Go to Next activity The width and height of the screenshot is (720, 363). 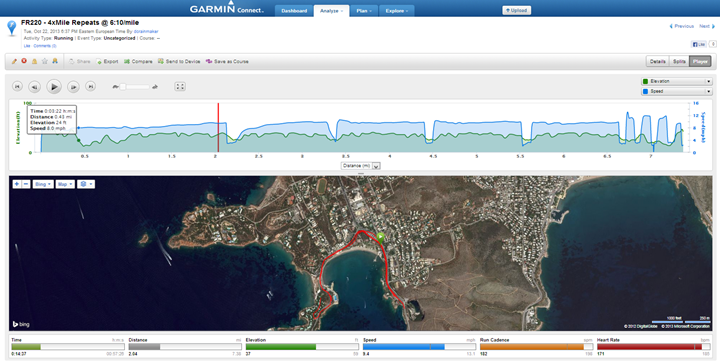[x=707, y=26]
